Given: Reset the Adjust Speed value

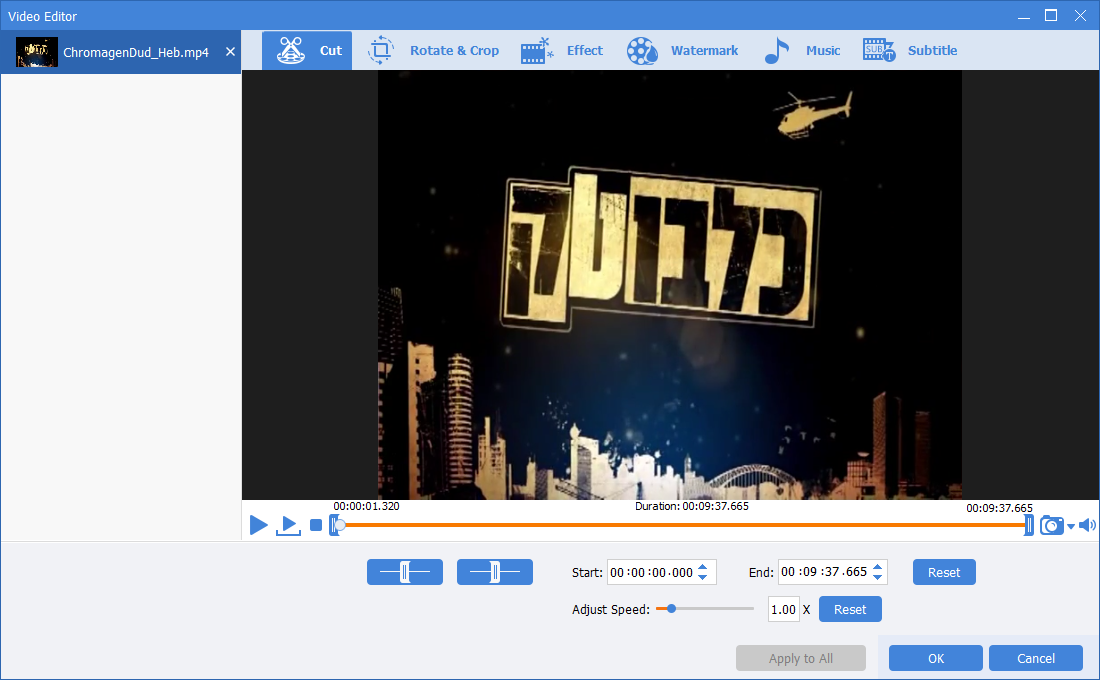Looking at the screenshot, I should point(850,609).
